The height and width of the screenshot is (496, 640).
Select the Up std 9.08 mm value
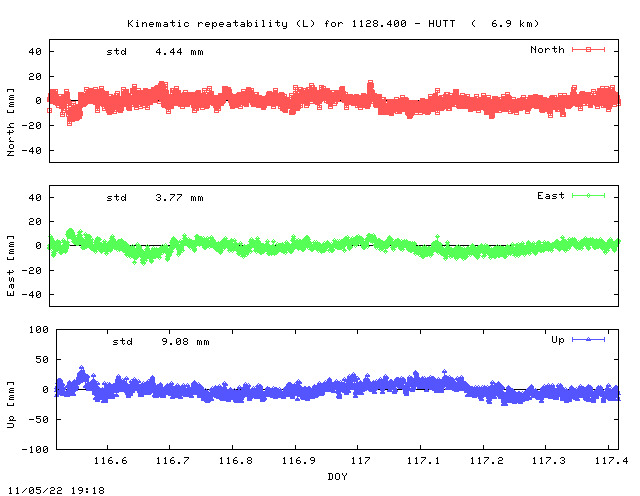pyautogui.click(x=185, y=342)
